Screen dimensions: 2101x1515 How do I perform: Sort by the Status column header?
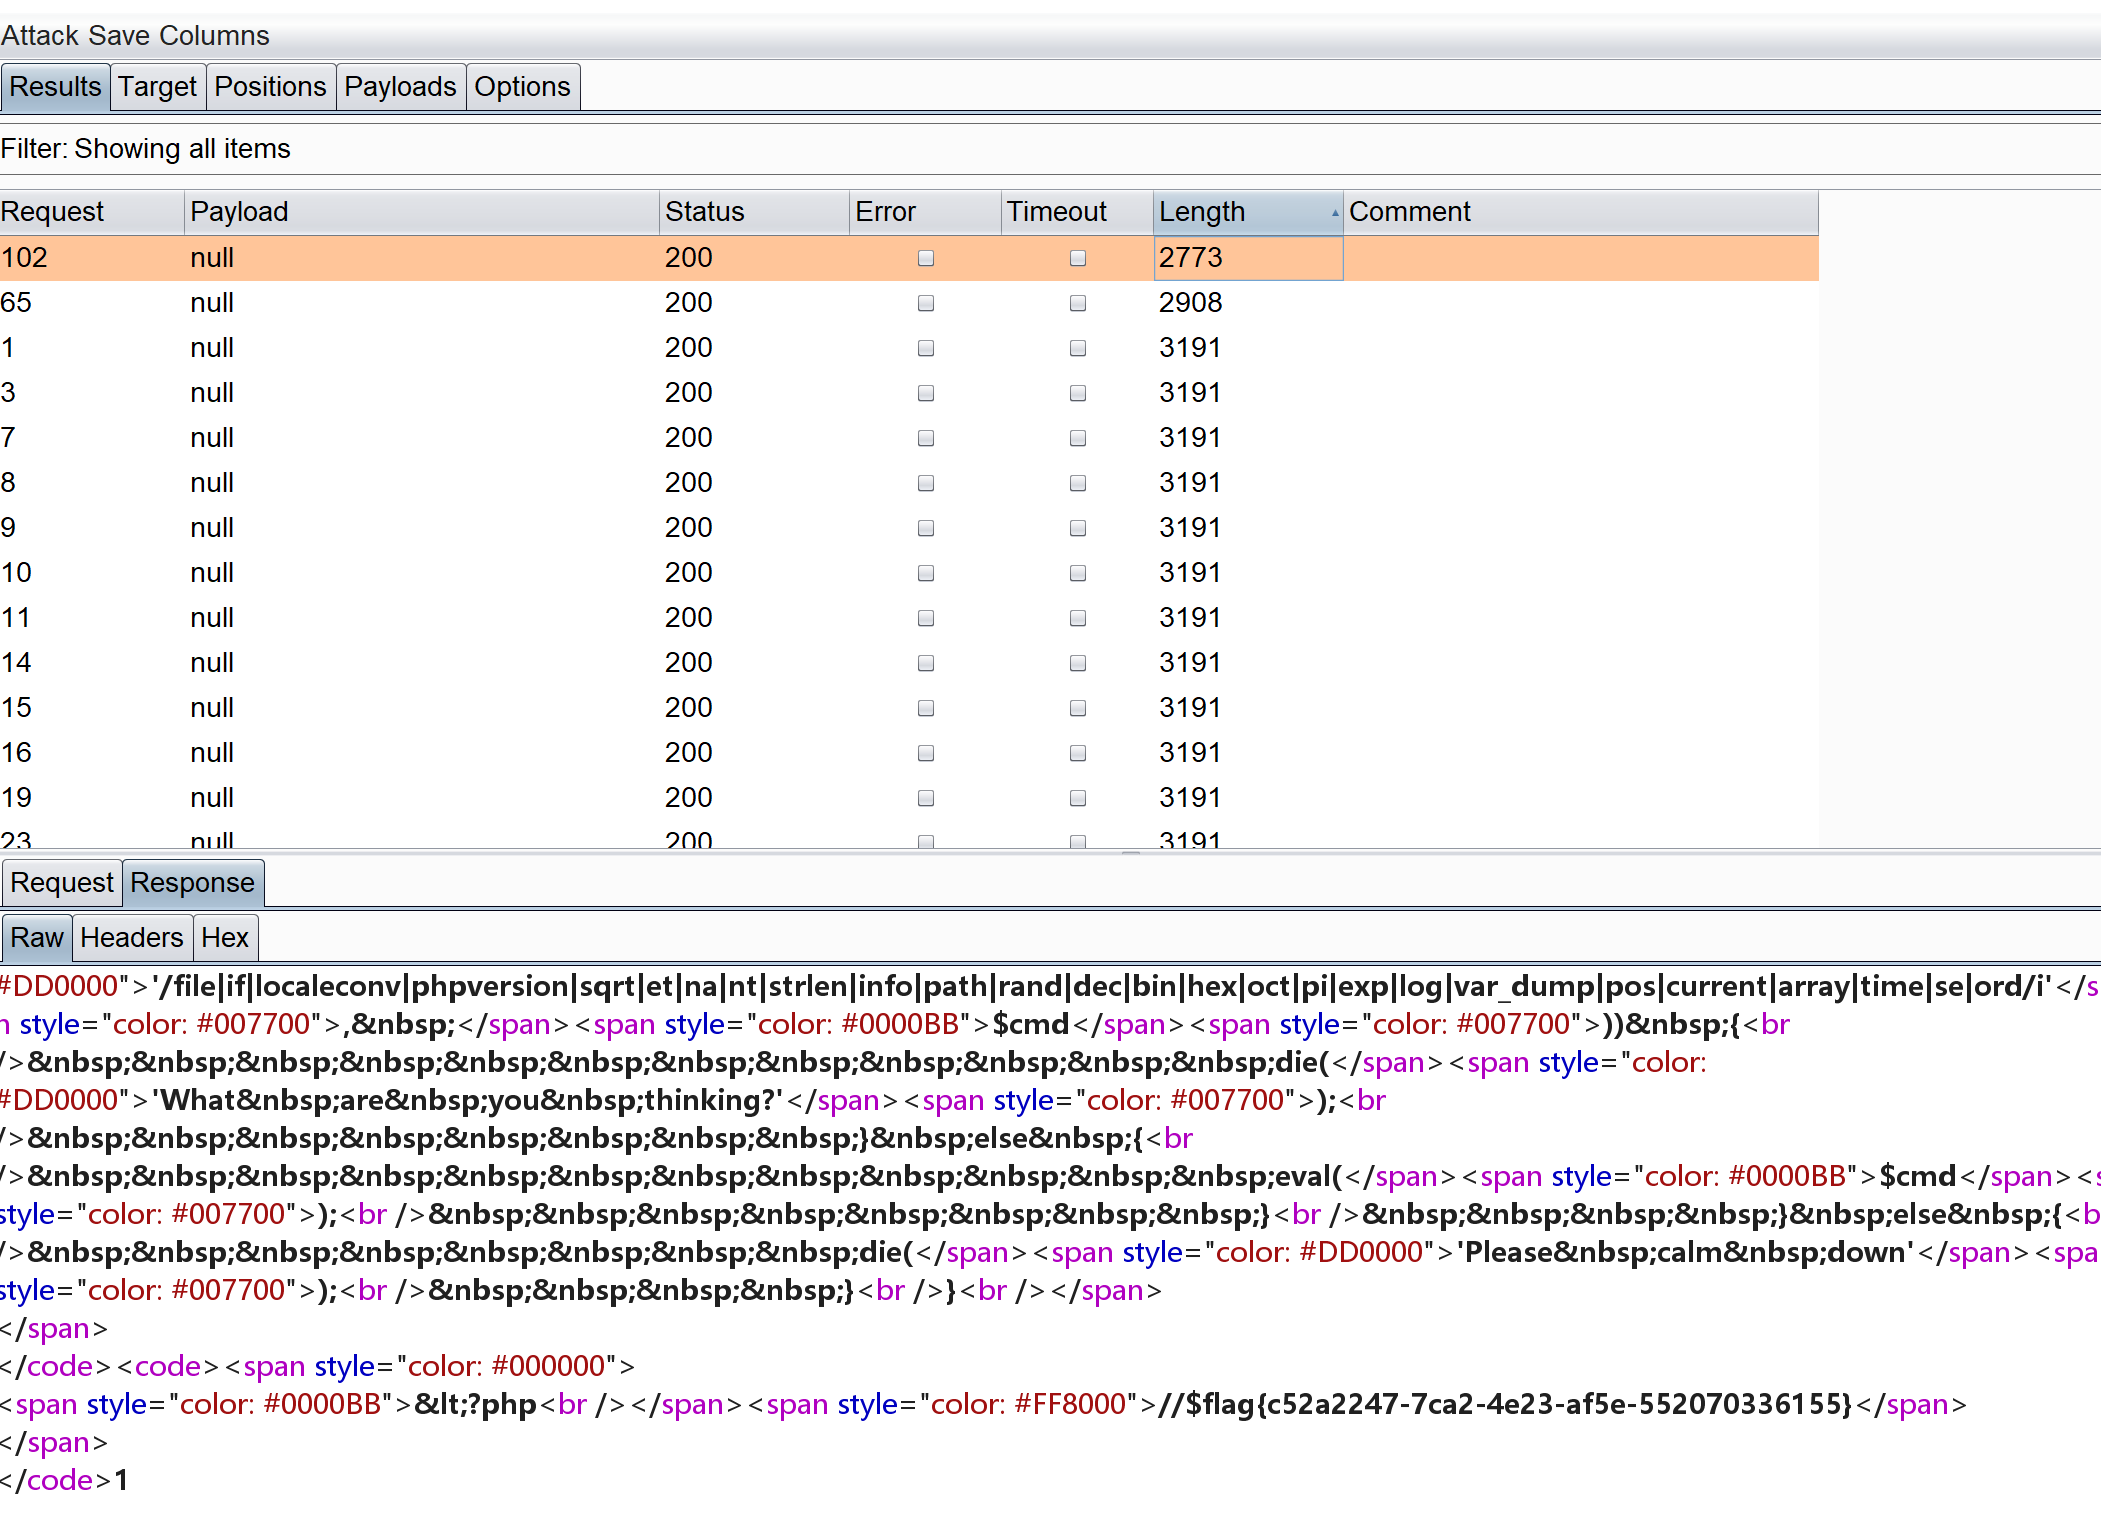coord(705,212)
